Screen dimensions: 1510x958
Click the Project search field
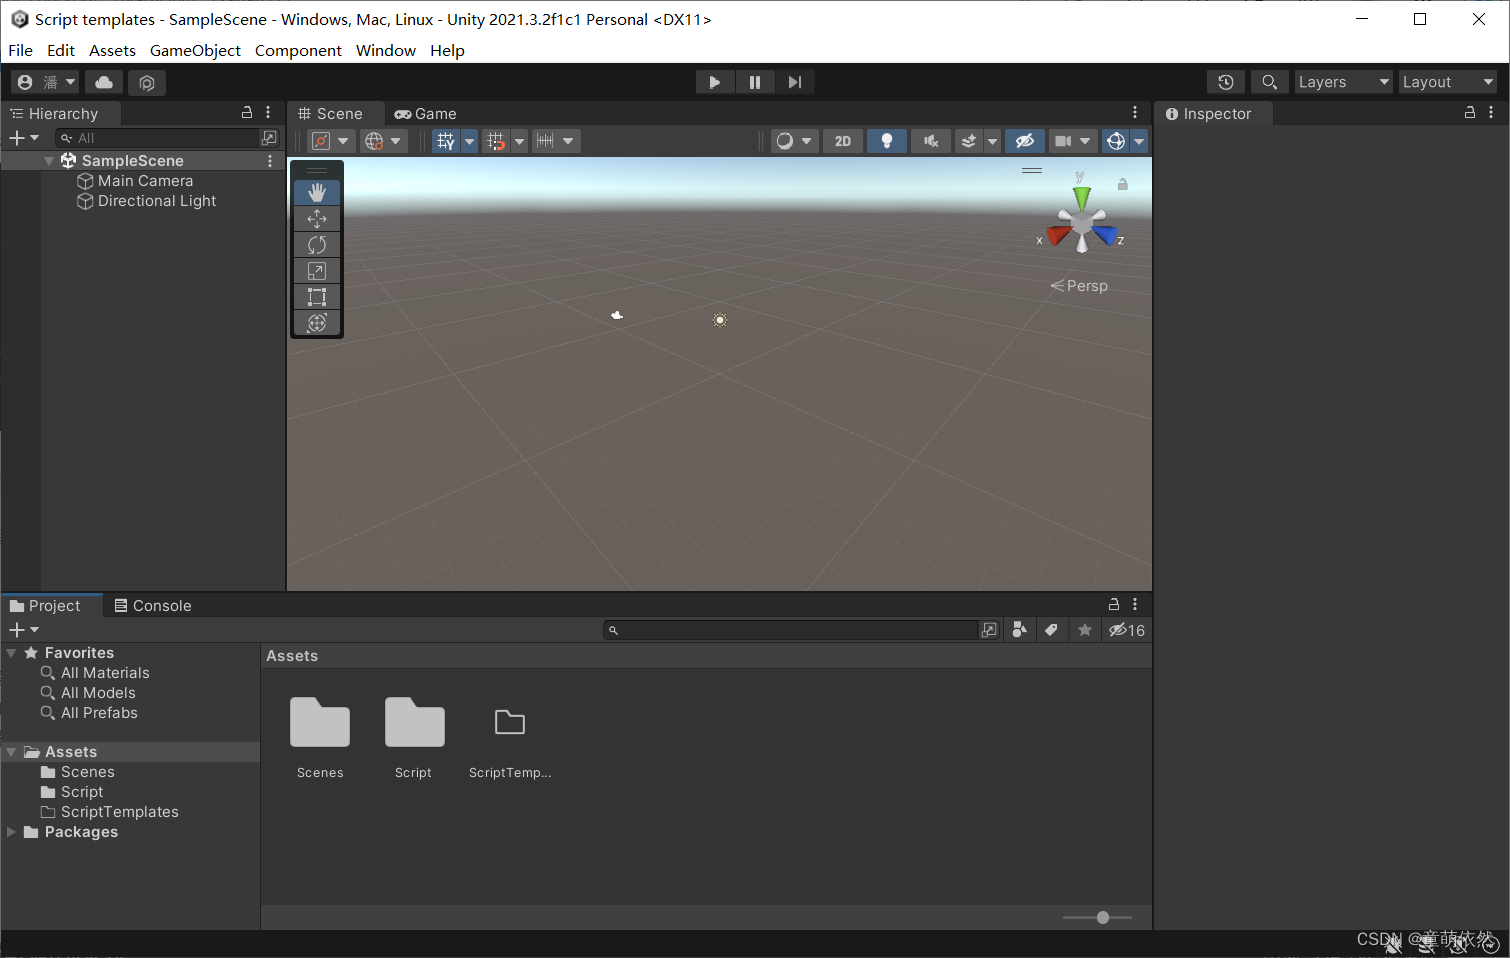pos(791,630)
